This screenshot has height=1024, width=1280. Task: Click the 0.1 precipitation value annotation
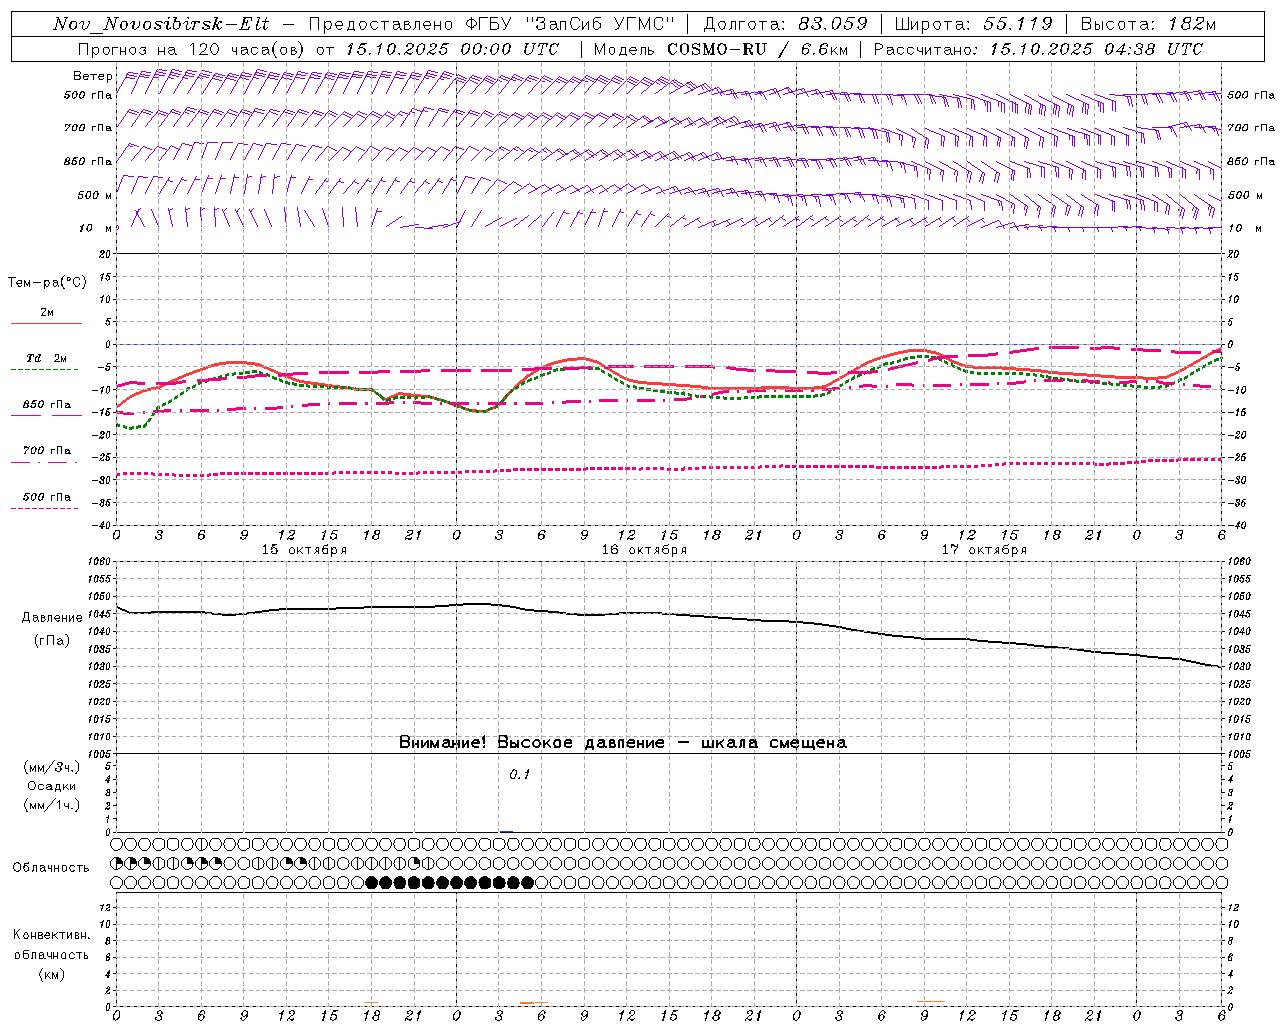tap(520, 775)
